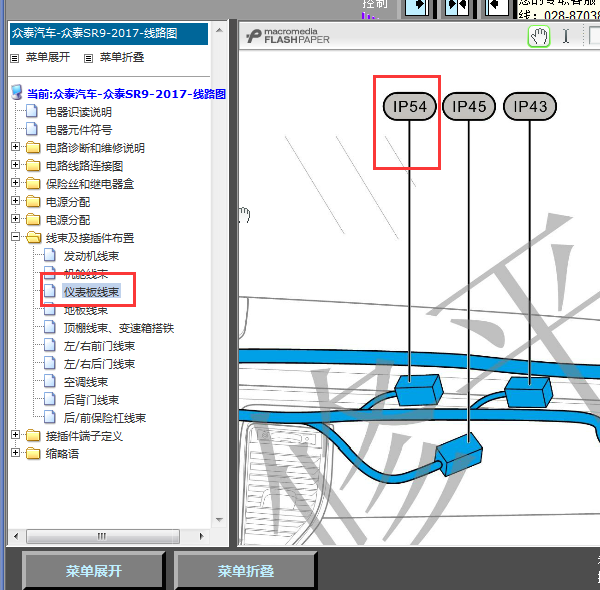Image resolution: width=600 pixels, height=590 pixels.
Task: Open the 顶棚线束、变速箱搭铁 diagram
Action: (119, 328)
